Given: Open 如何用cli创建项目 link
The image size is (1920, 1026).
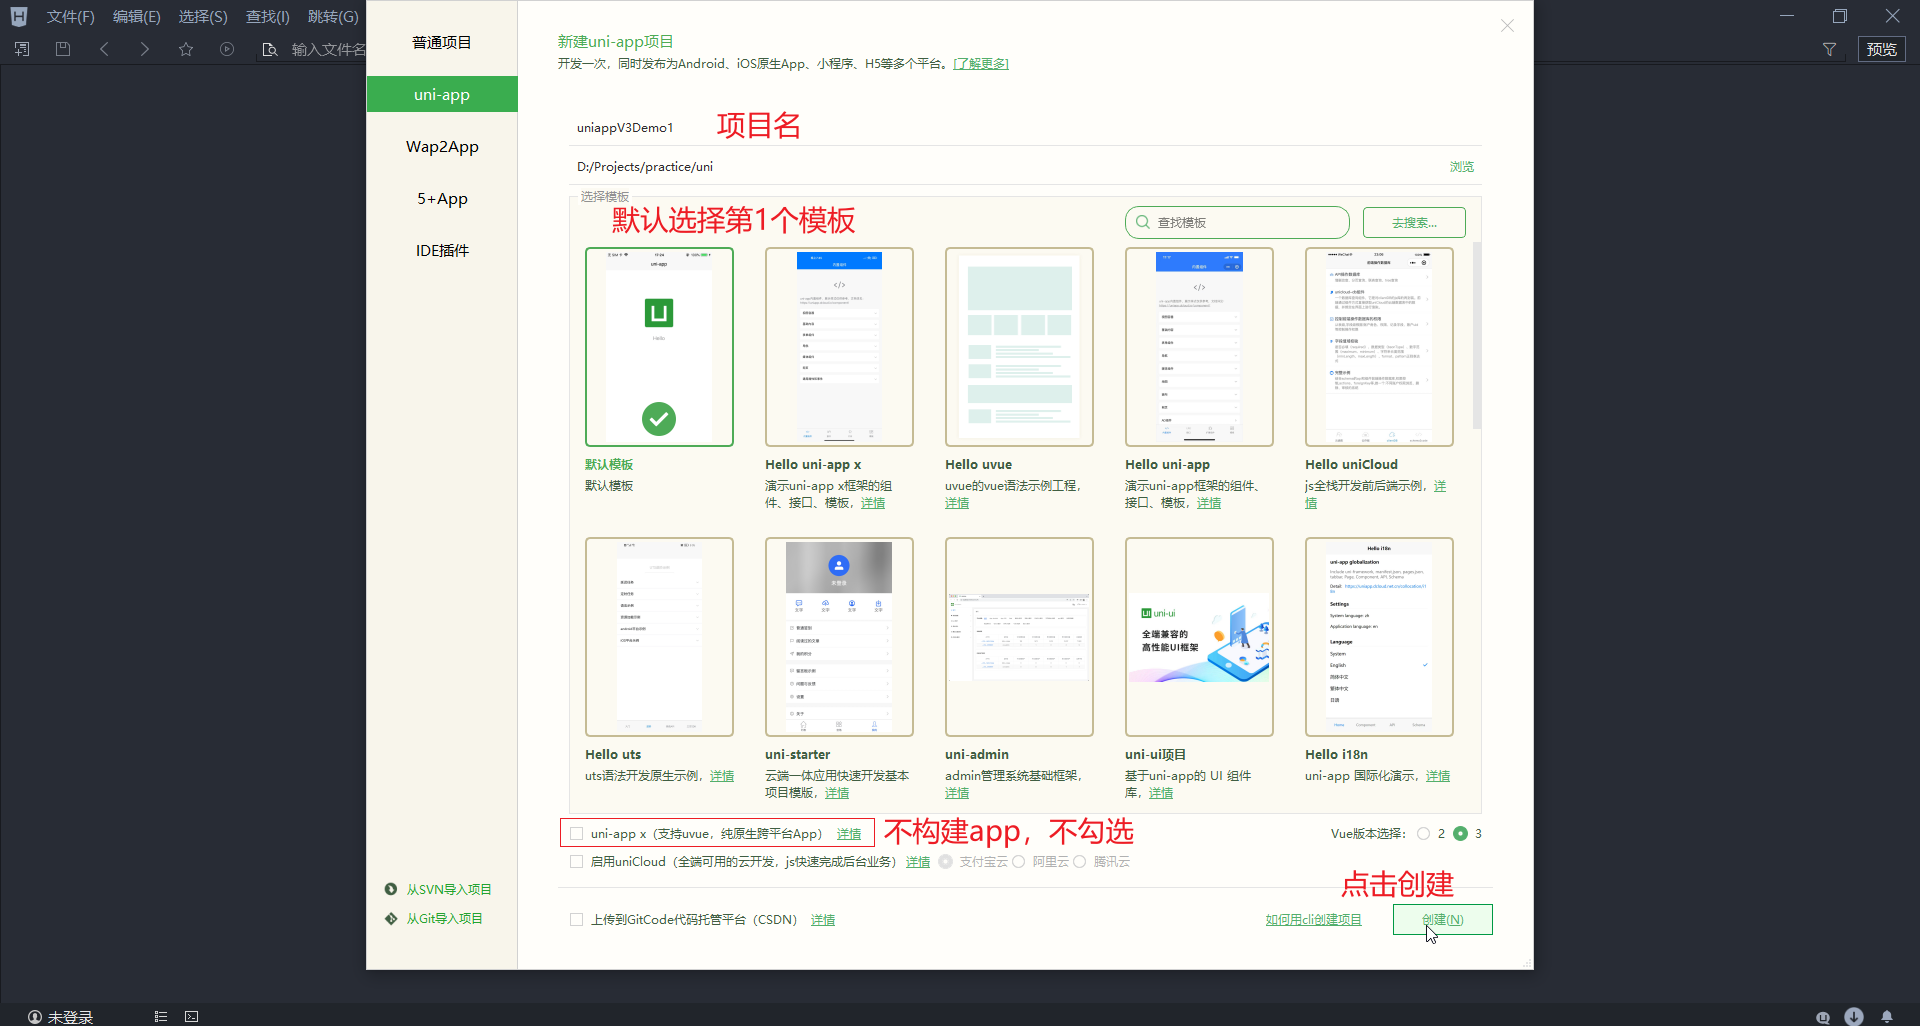Looking at the screenshot, I should [x=1313, y=919].
